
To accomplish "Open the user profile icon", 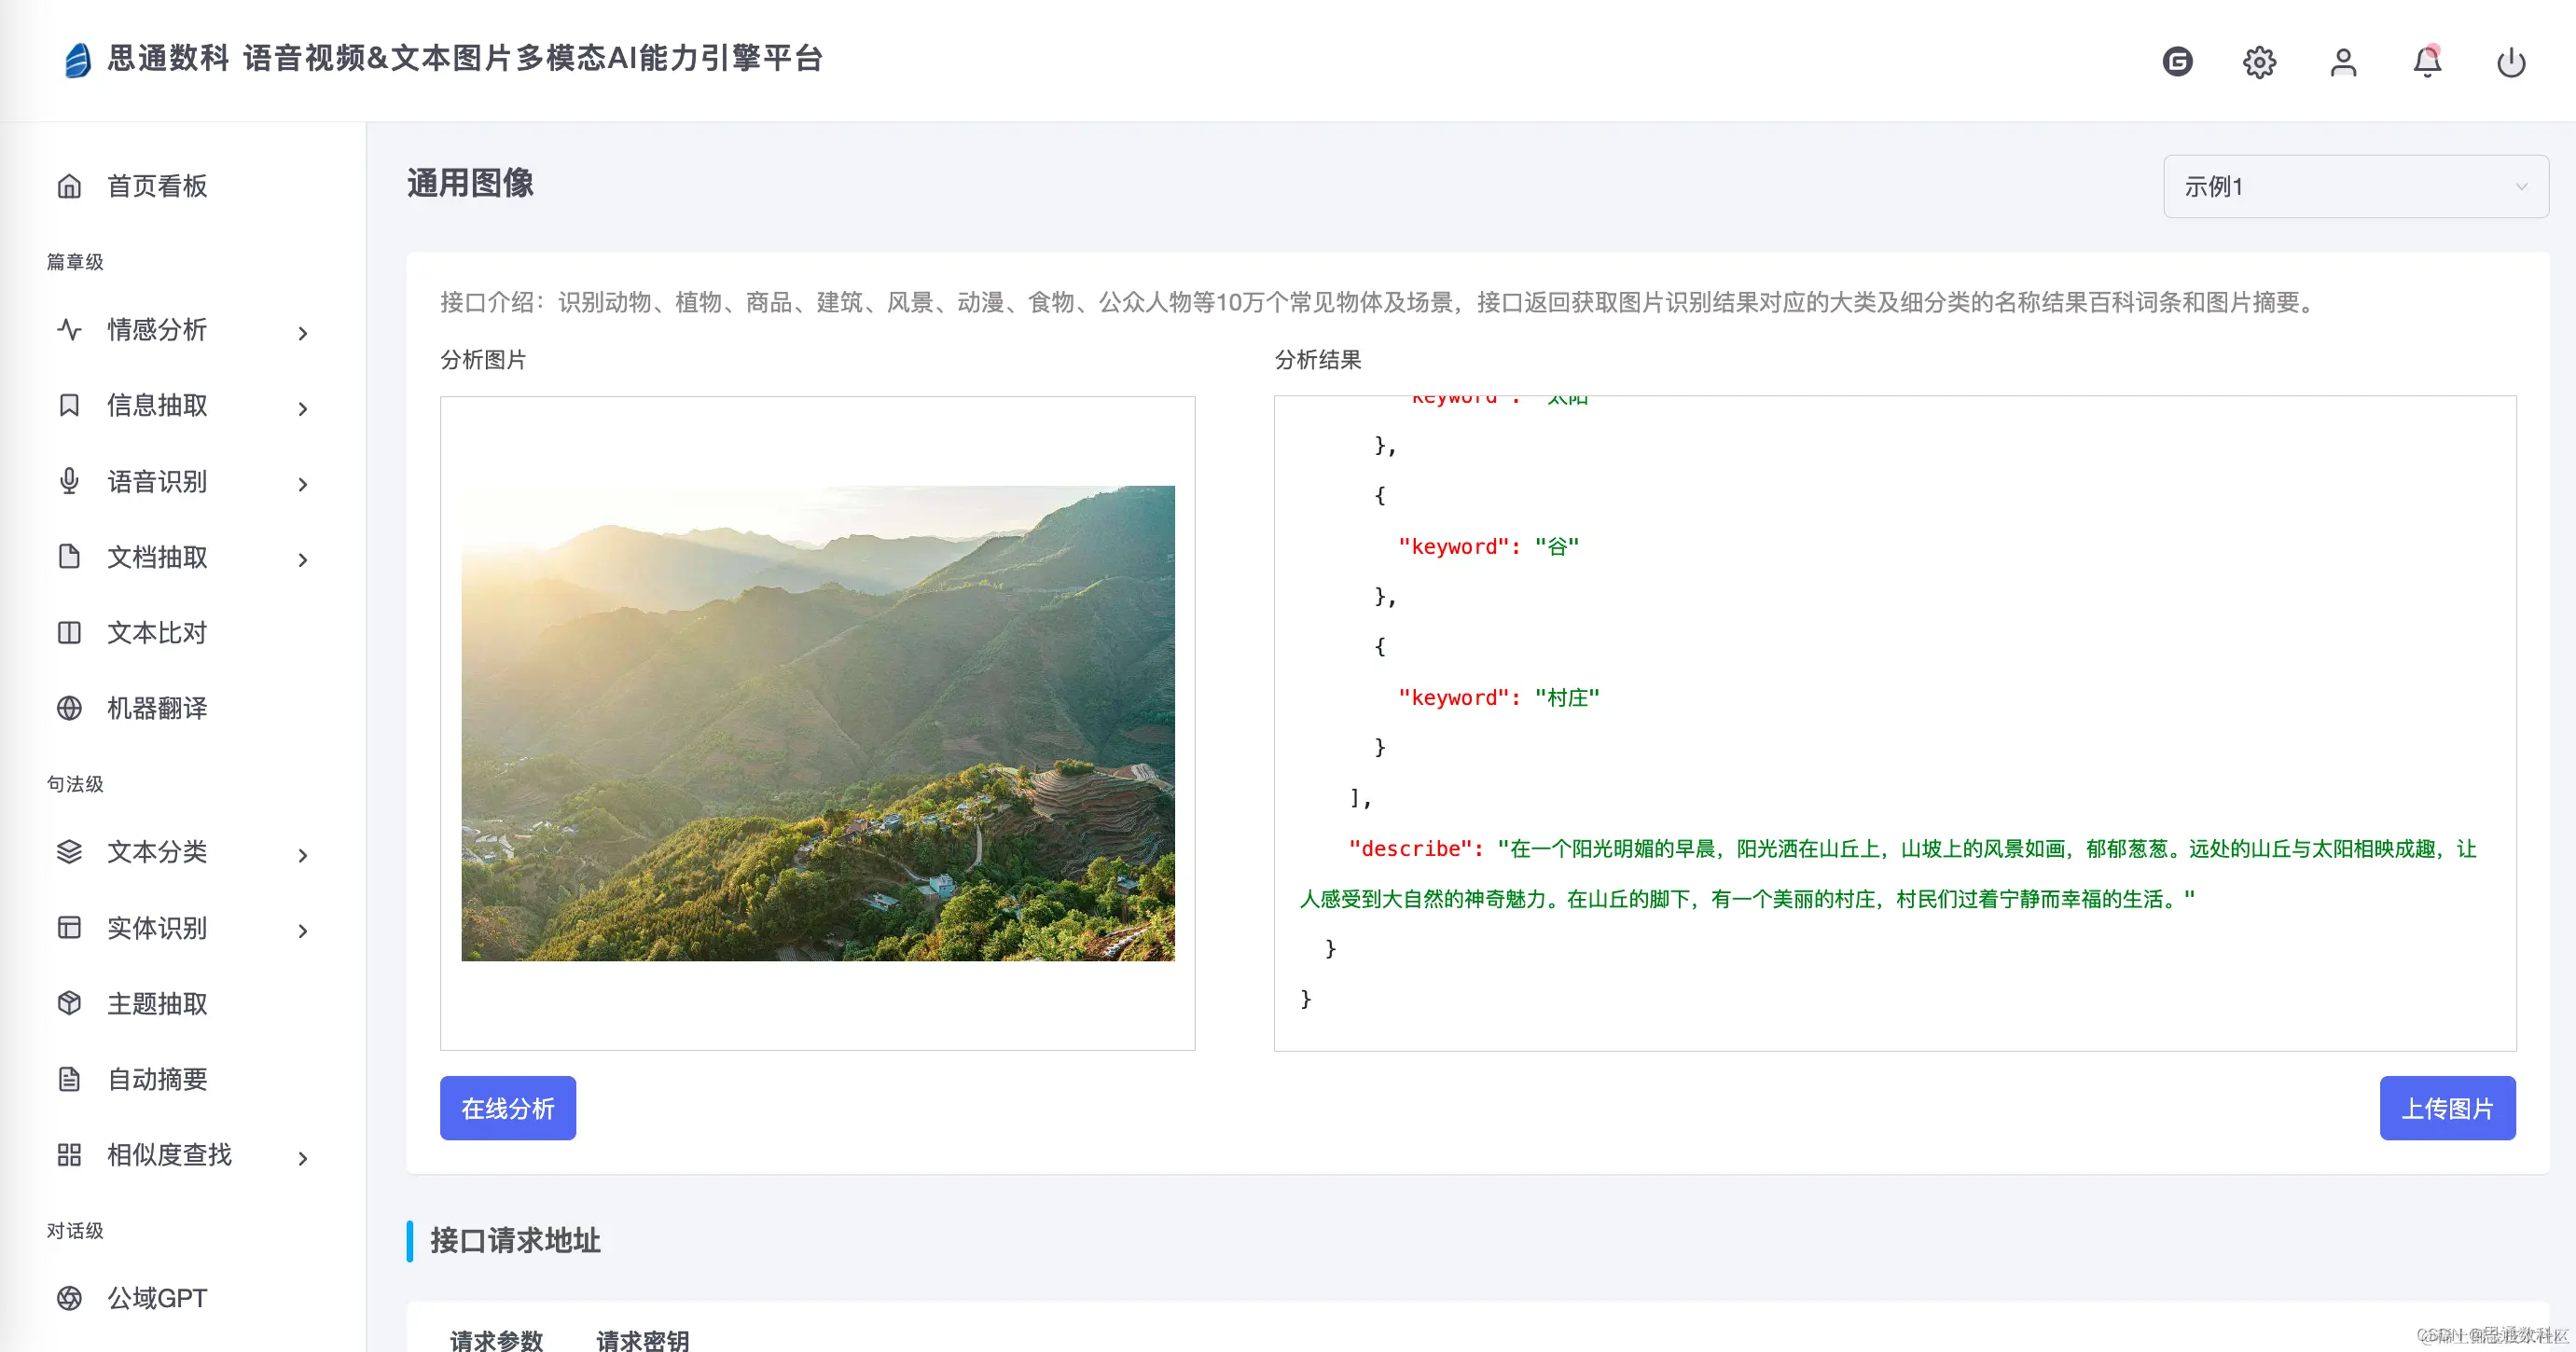I will click(x=2343, y=62).
